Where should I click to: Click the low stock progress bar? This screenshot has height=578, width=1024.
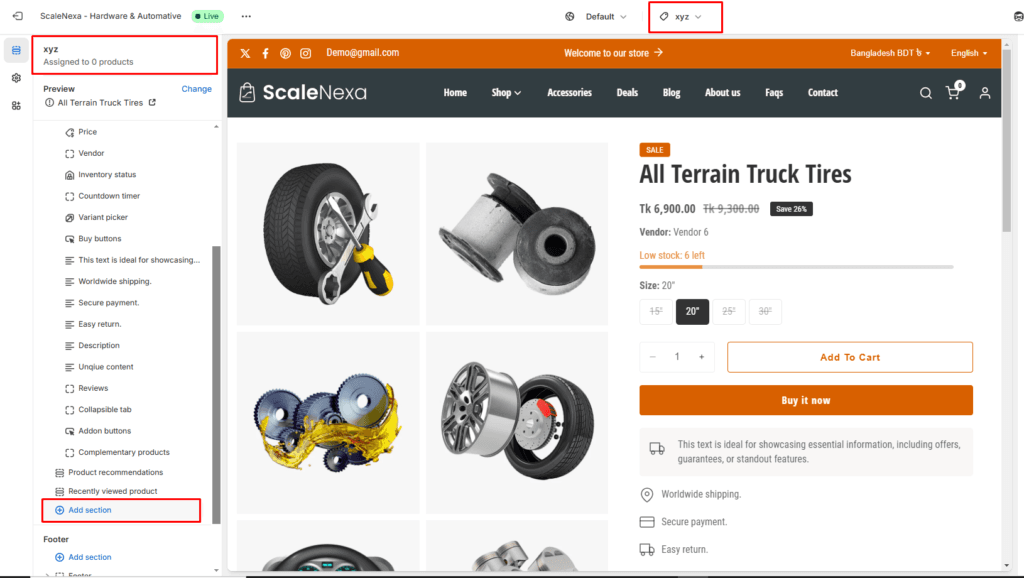[x=796, y=267]
